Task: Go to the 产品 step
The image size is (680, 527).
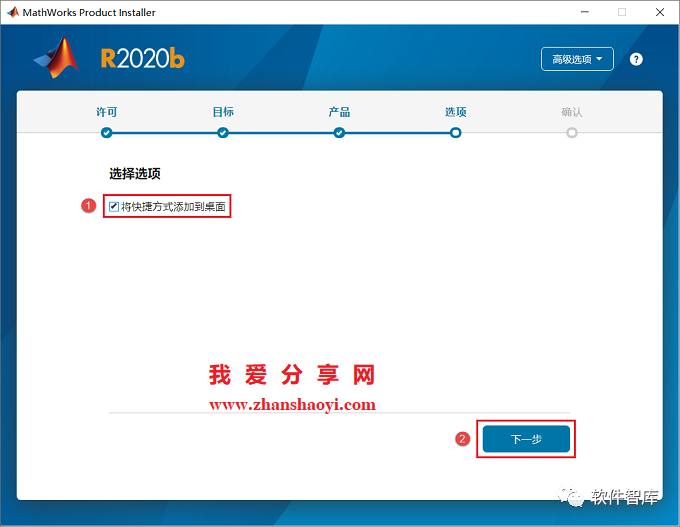Action: point(339,112)
